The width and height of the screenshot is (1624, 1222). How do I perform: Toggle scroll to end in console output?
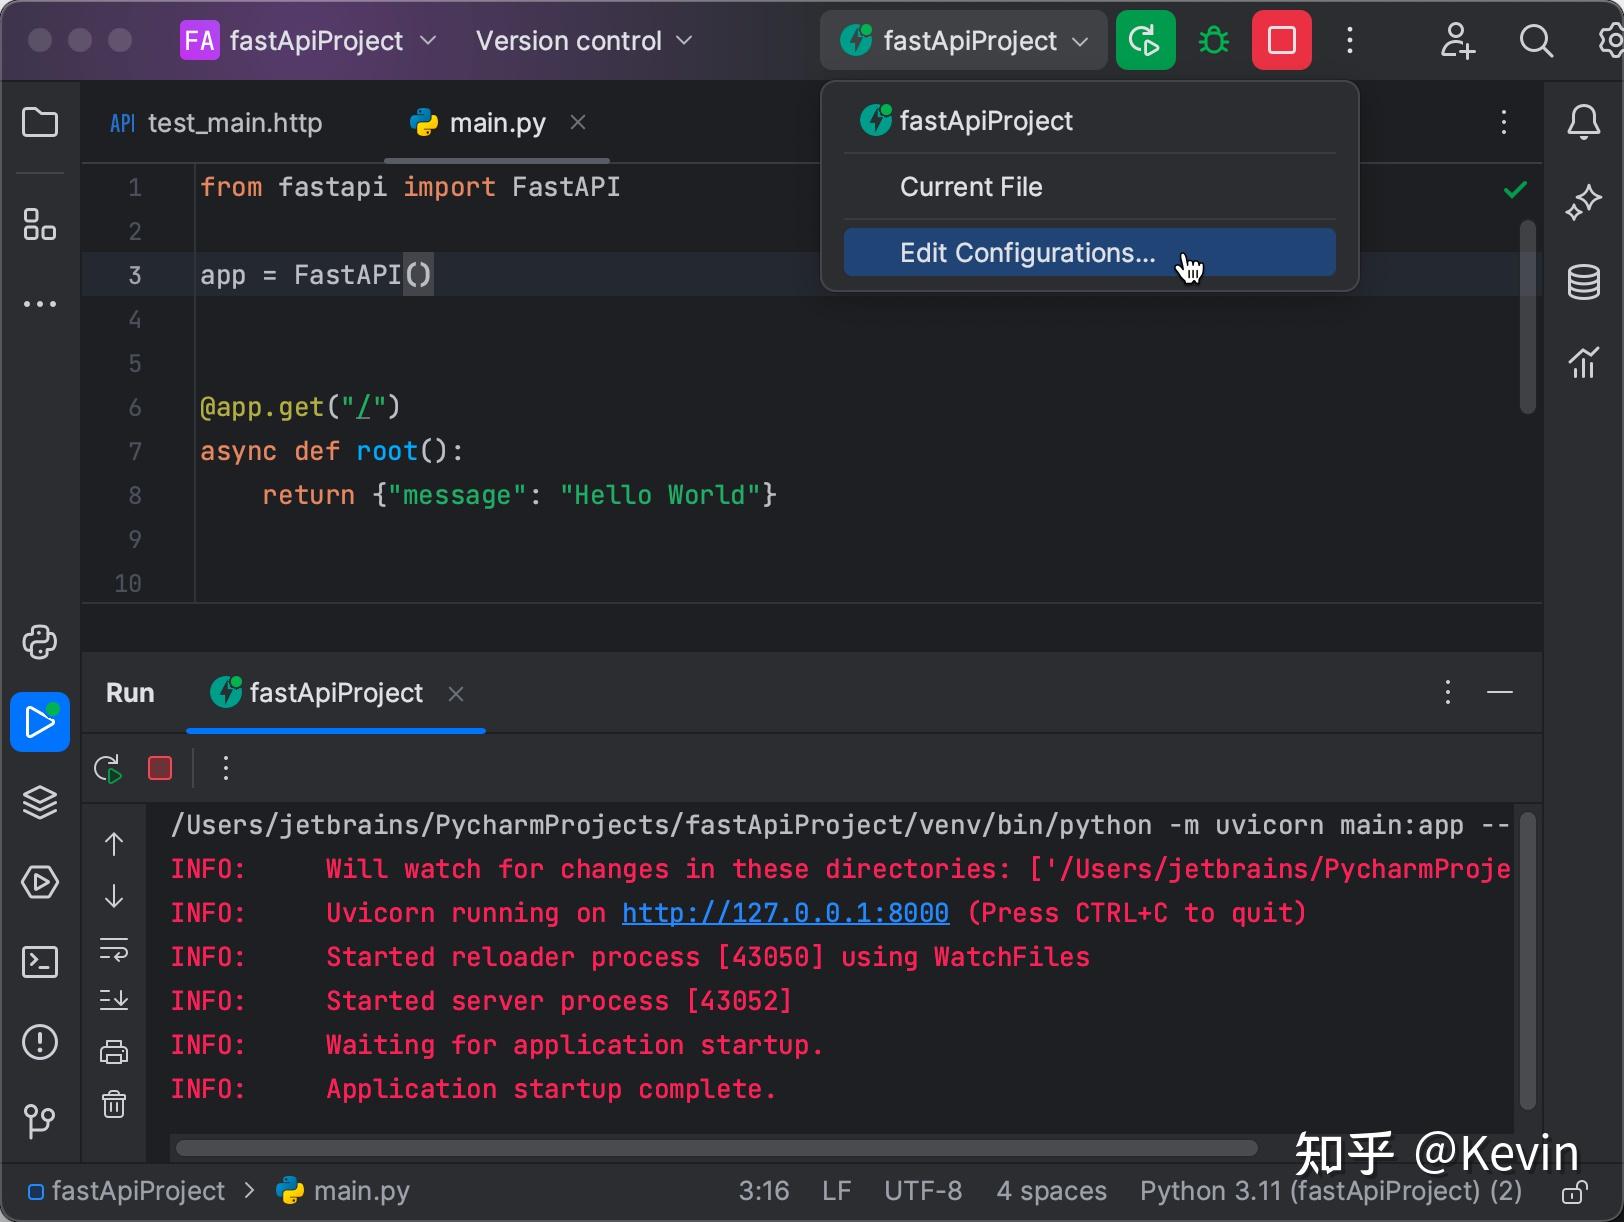114,999
